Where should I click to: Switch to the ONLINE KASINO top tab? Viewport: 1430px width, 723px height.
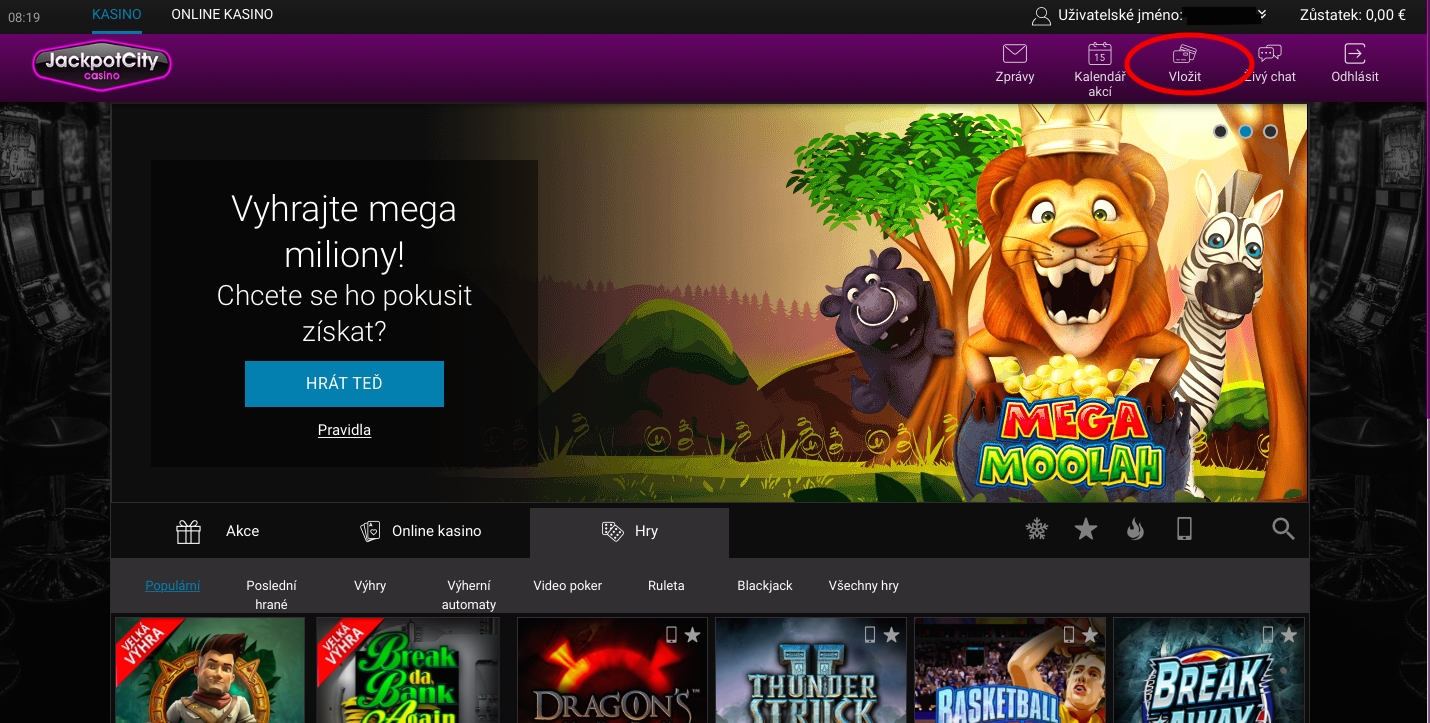(x=222, y=15)
